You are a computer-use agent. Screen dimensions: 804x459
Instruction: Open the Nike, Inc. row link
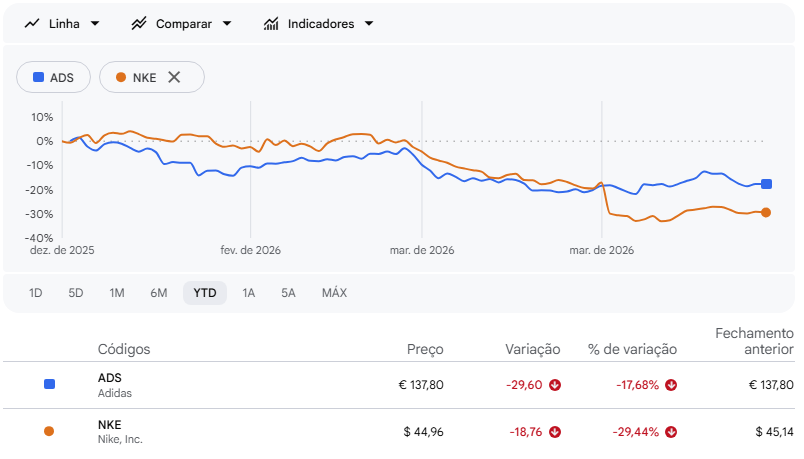(x=120, y=432)
